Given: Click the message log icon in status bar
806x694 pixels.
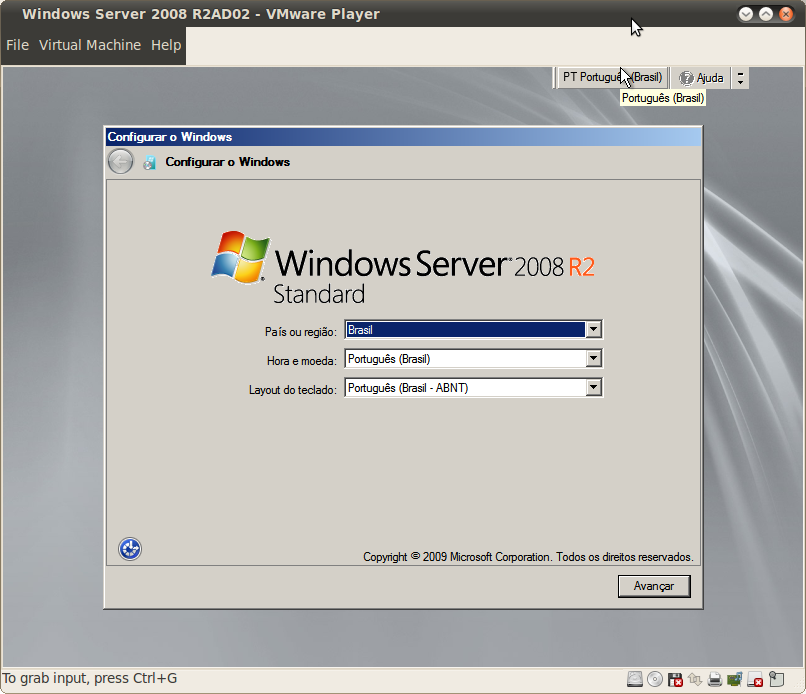Looking at the screenshot, I should tap(776, 679).
